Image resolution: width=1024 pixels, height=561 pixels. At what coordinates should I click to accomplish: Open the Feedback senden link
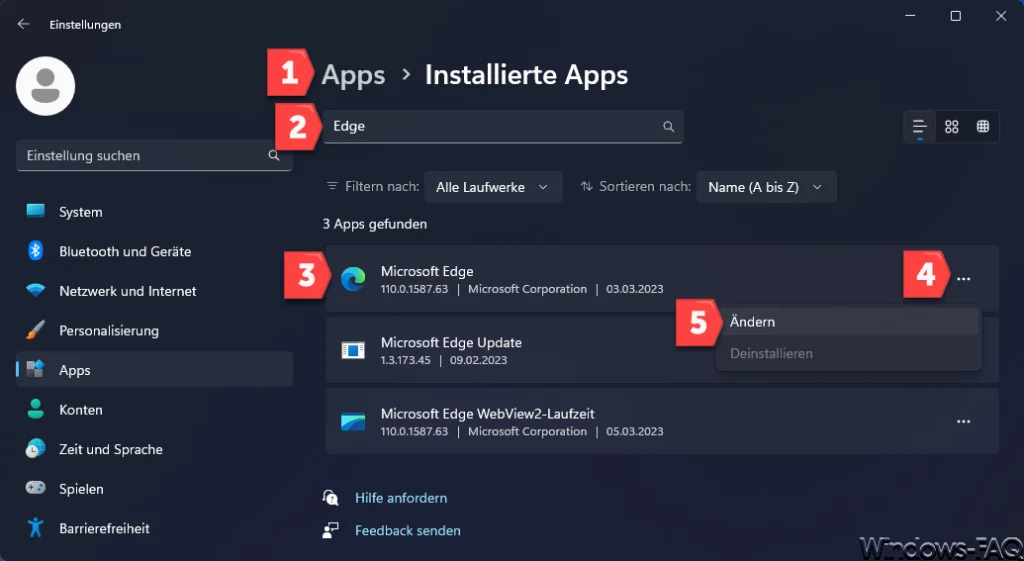(x=408, y=530)
